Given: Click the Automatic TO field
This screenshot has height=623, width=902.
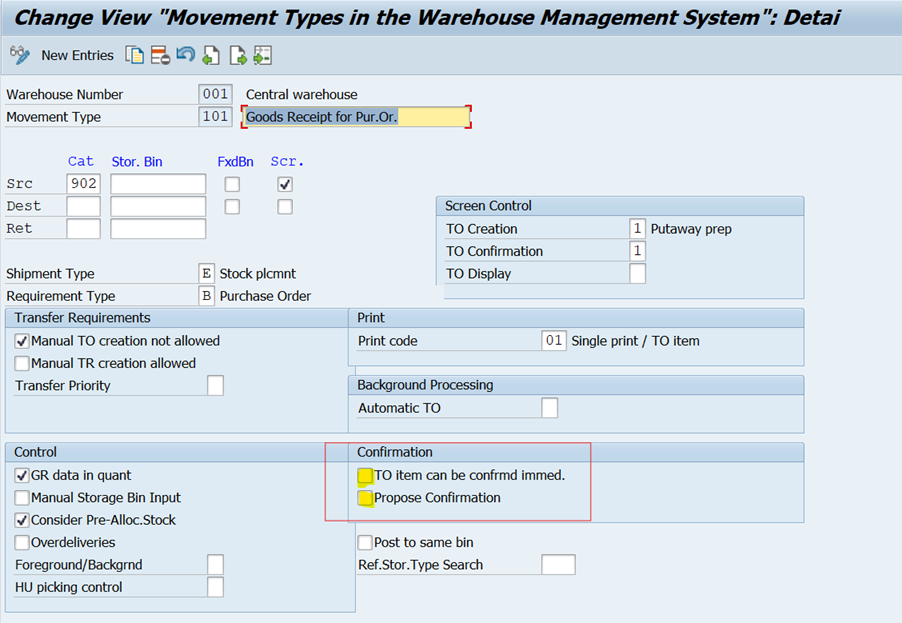Looking at the screenshot, I should 549,408.
